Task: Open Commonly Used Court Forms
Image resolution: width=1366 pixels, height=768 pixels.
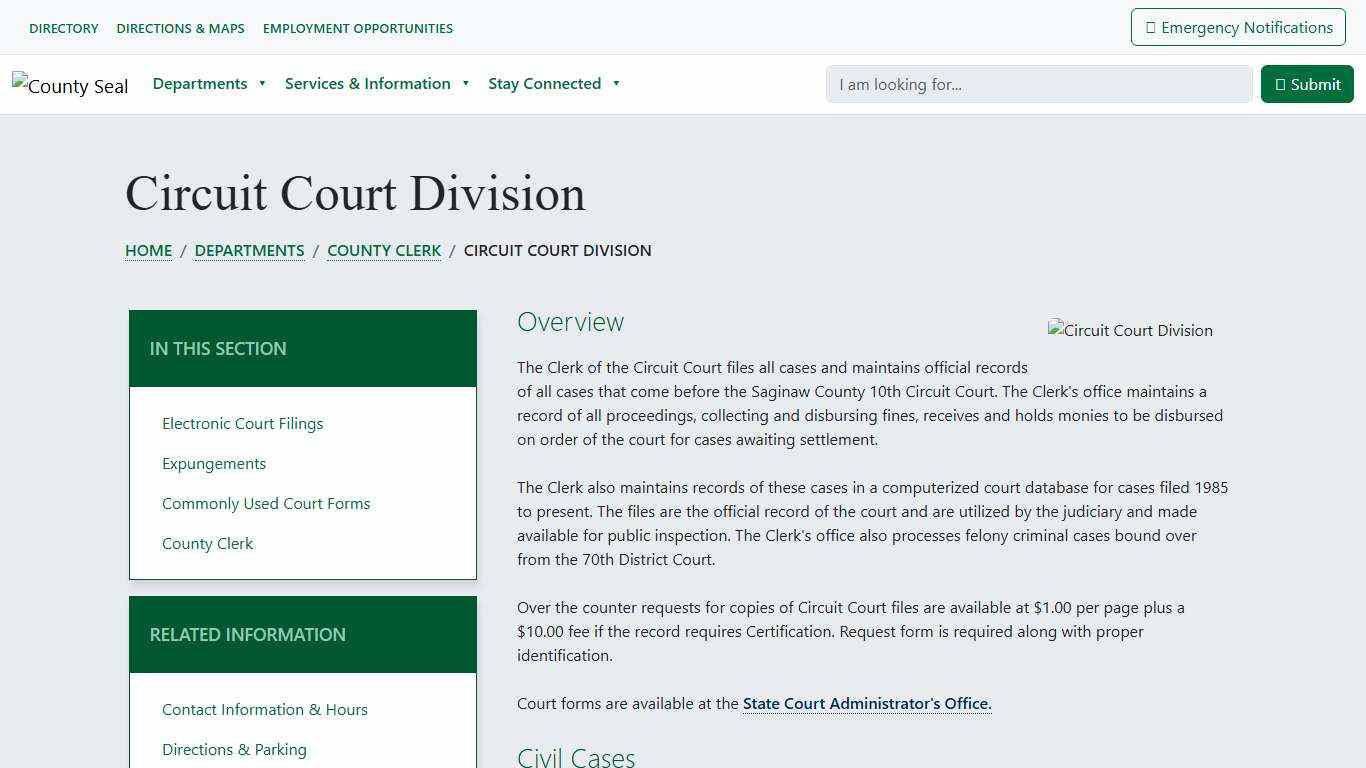Action: [x=266, y=503]
